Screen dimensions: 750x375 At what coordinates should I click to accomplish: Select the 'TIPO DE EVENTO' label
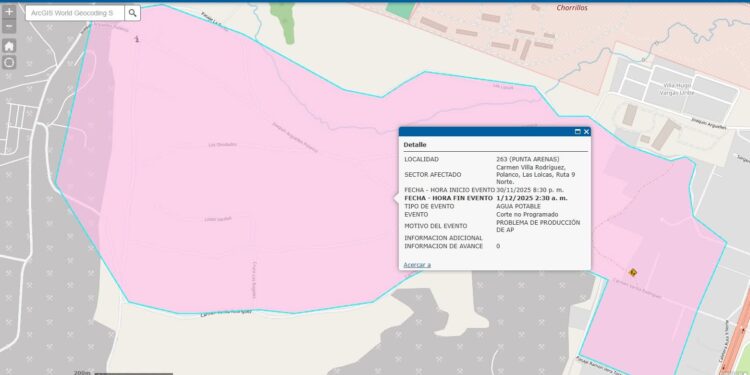[429, 206]
